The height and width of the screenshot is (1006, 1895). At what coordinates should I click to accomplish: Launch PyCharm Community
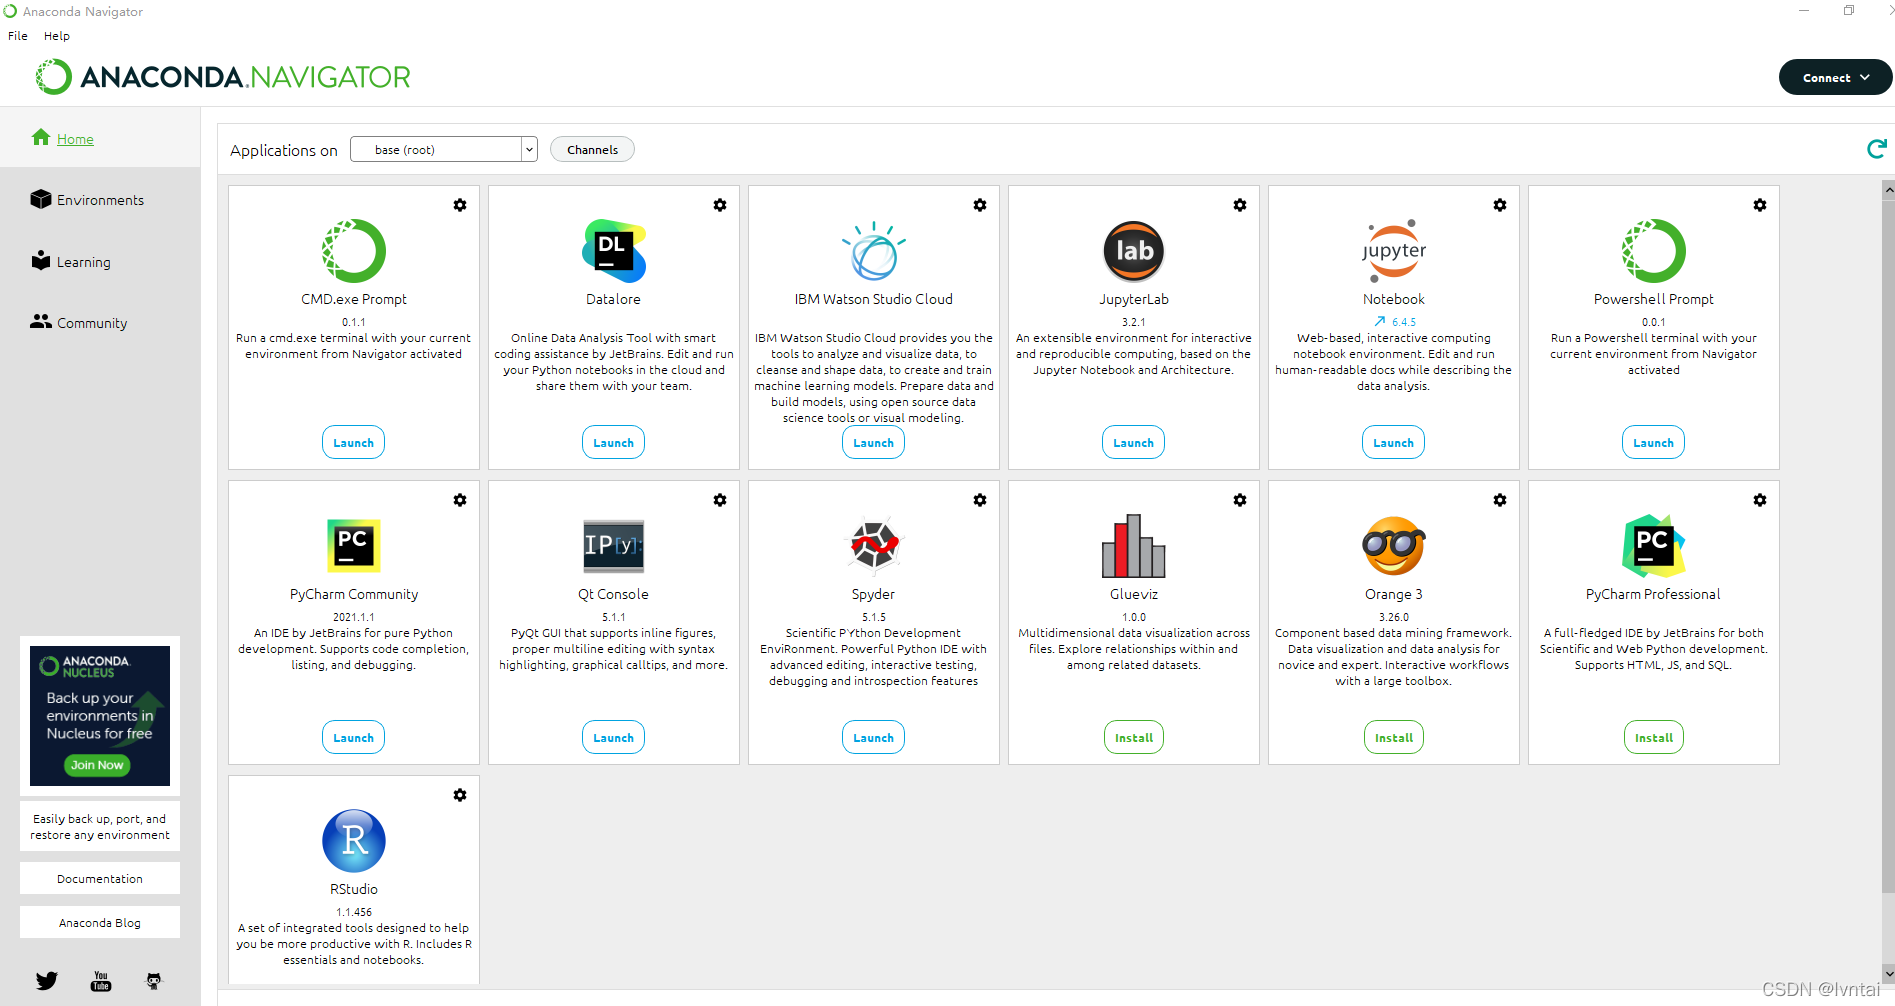tap(354, 738)
